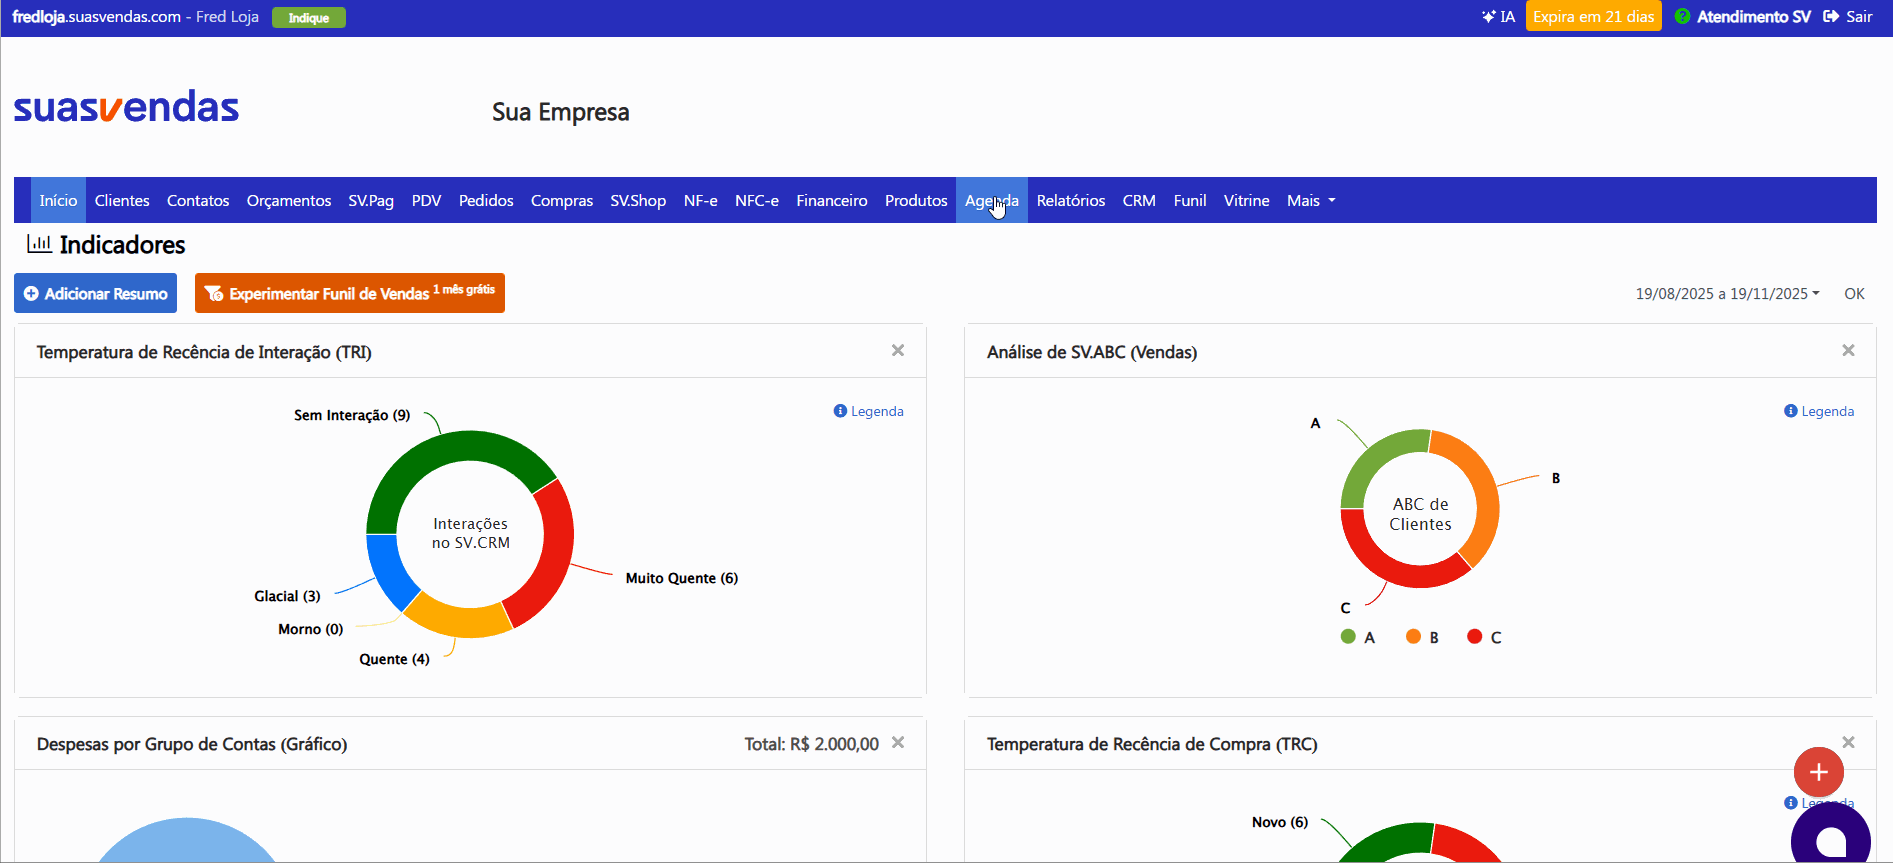Click the Atendimento SV link
Image resolution: width=1893 pixels, height=863 pixels.
[1753, 16]
